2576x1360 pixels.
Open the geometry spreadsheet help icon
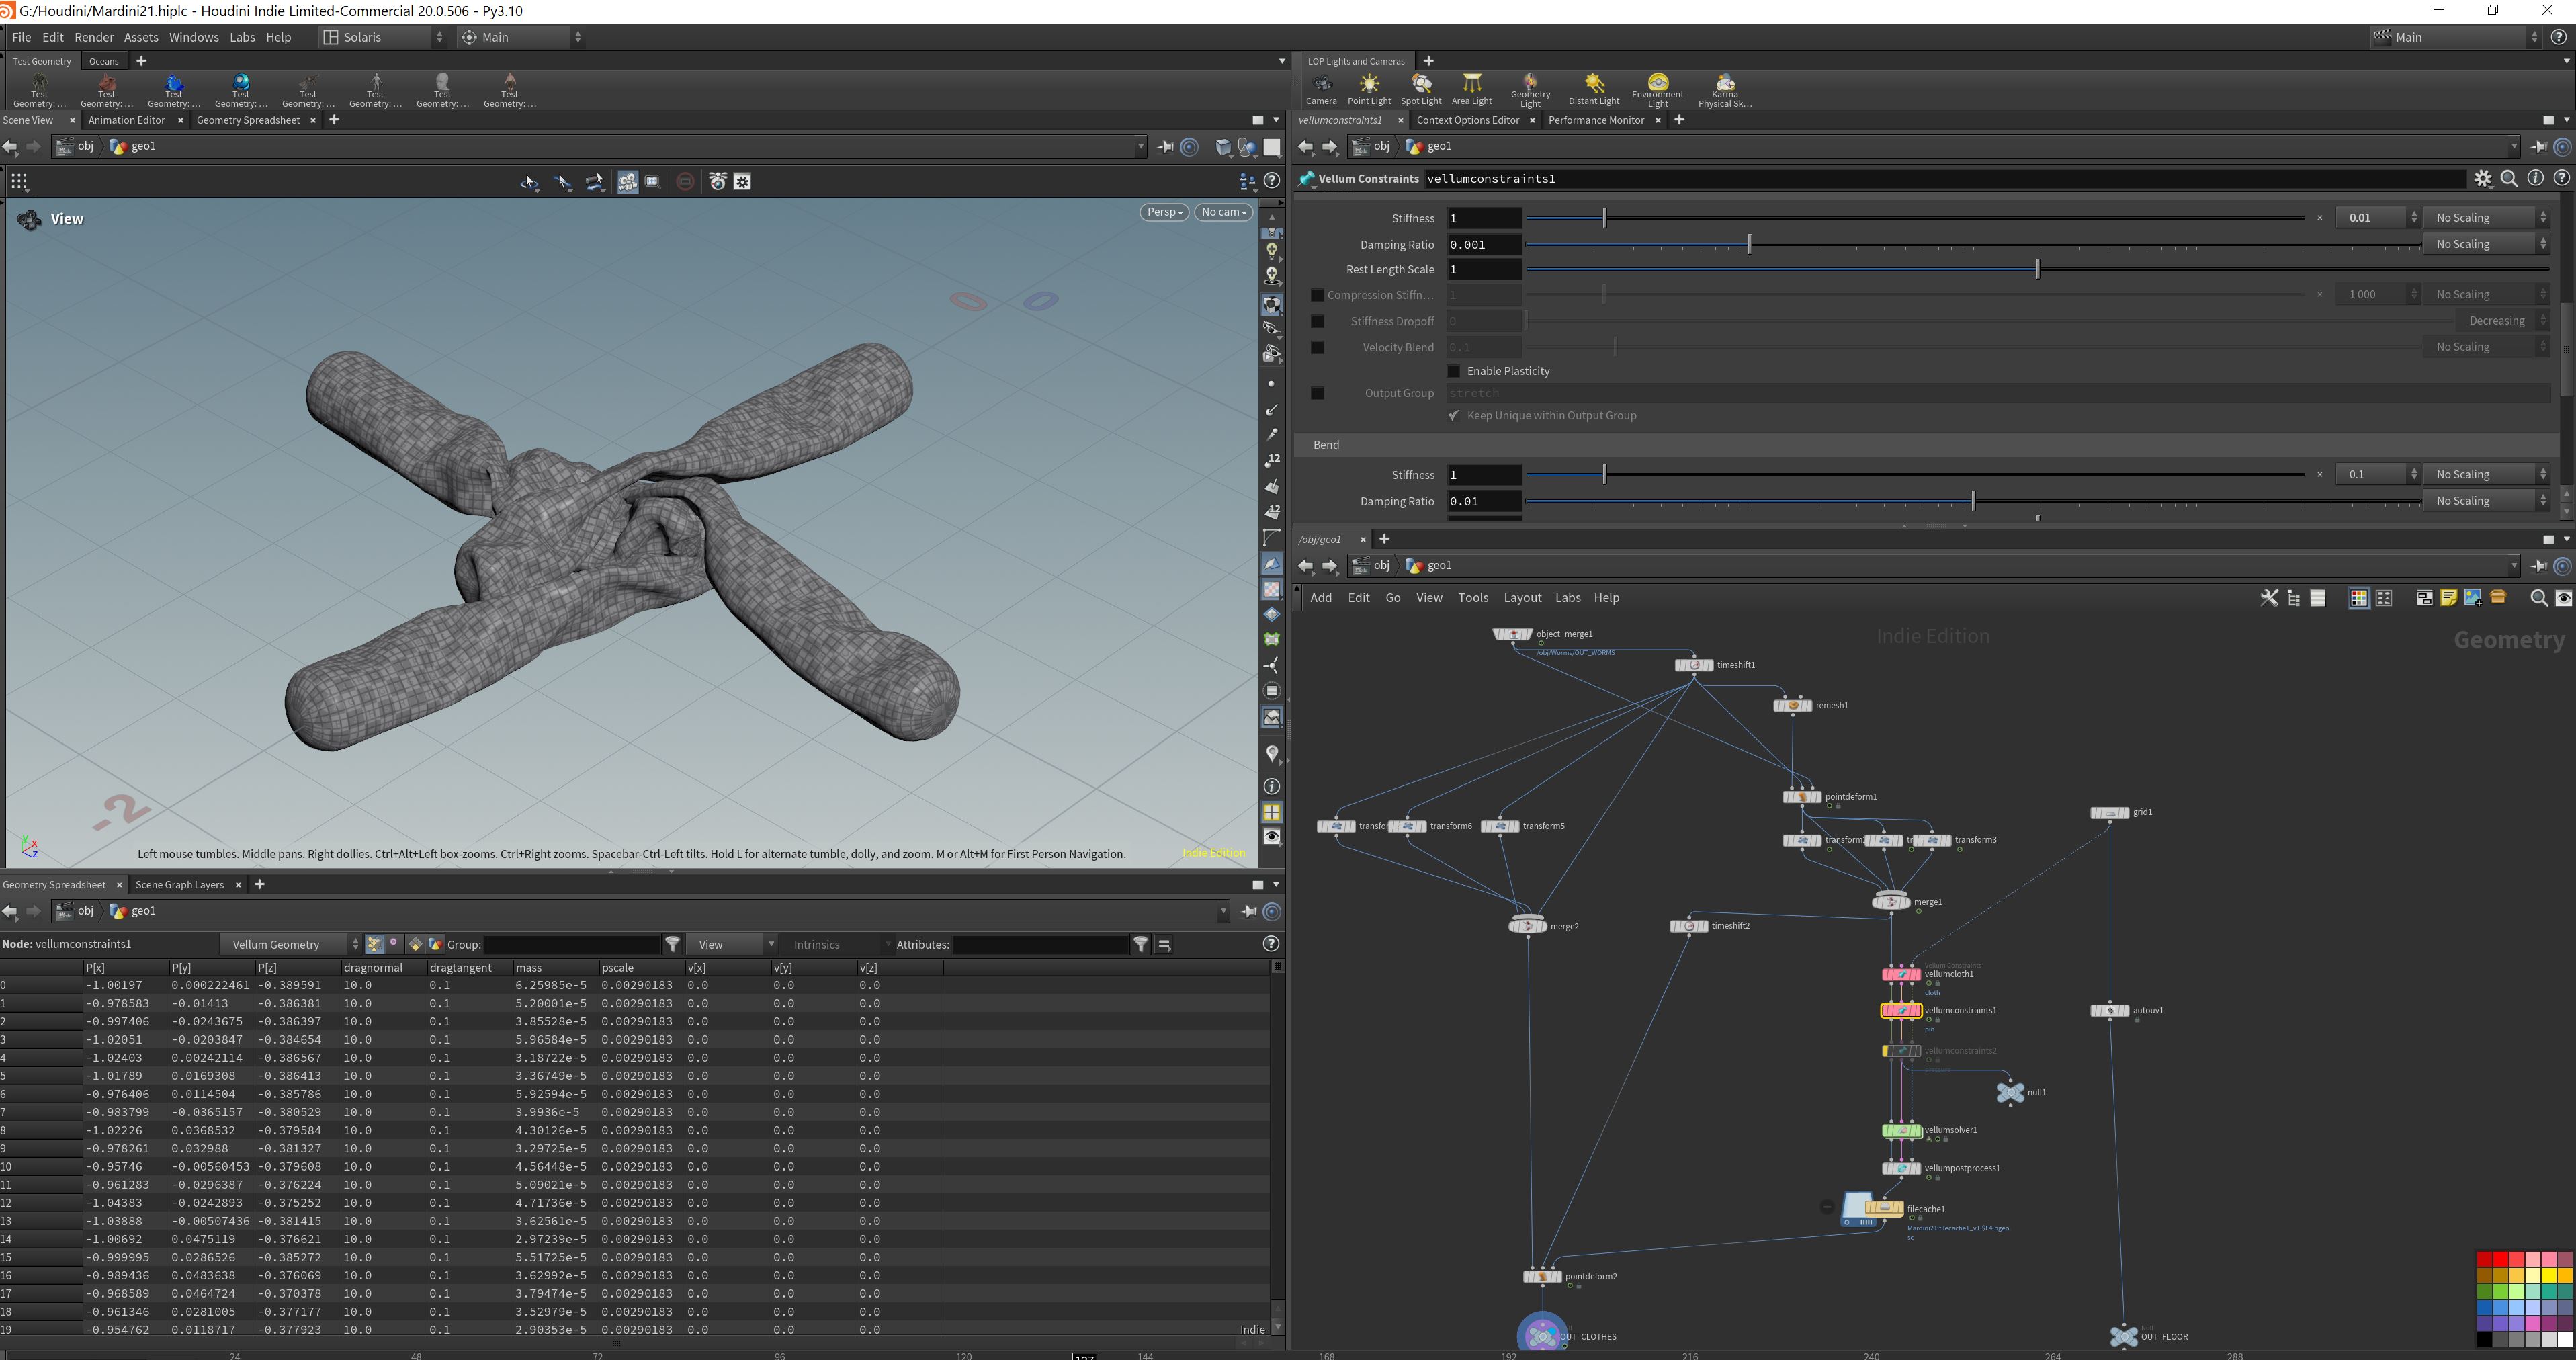click(x=1271, y=944)
